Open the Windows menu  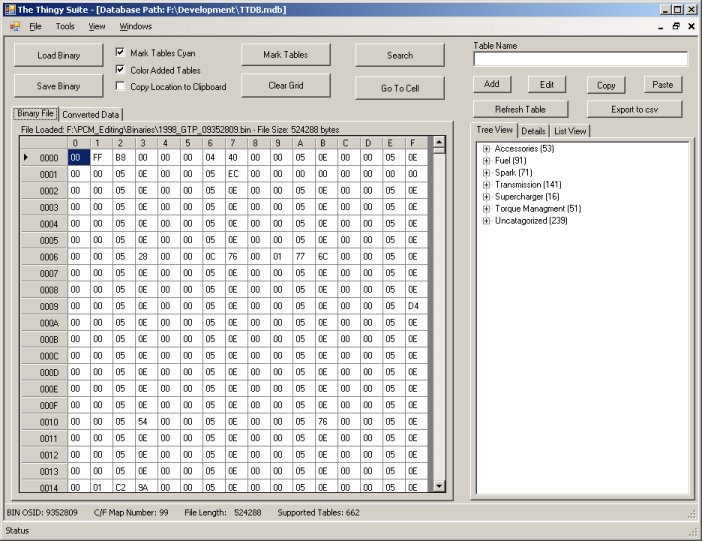coord(135,26)
